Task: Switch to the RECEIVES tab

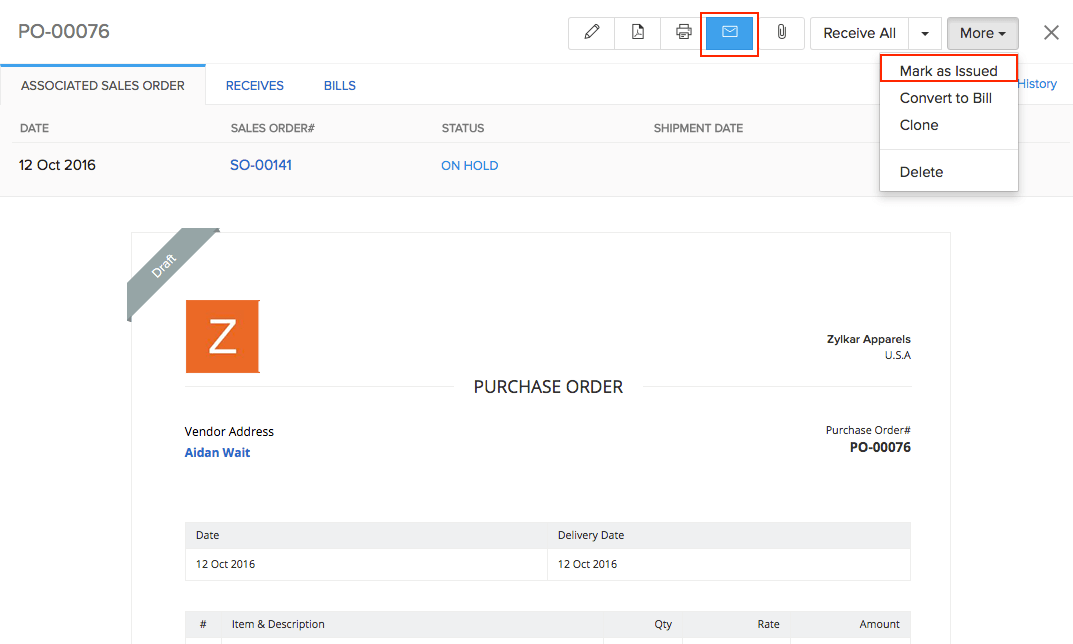Action: tap(254, 85)
